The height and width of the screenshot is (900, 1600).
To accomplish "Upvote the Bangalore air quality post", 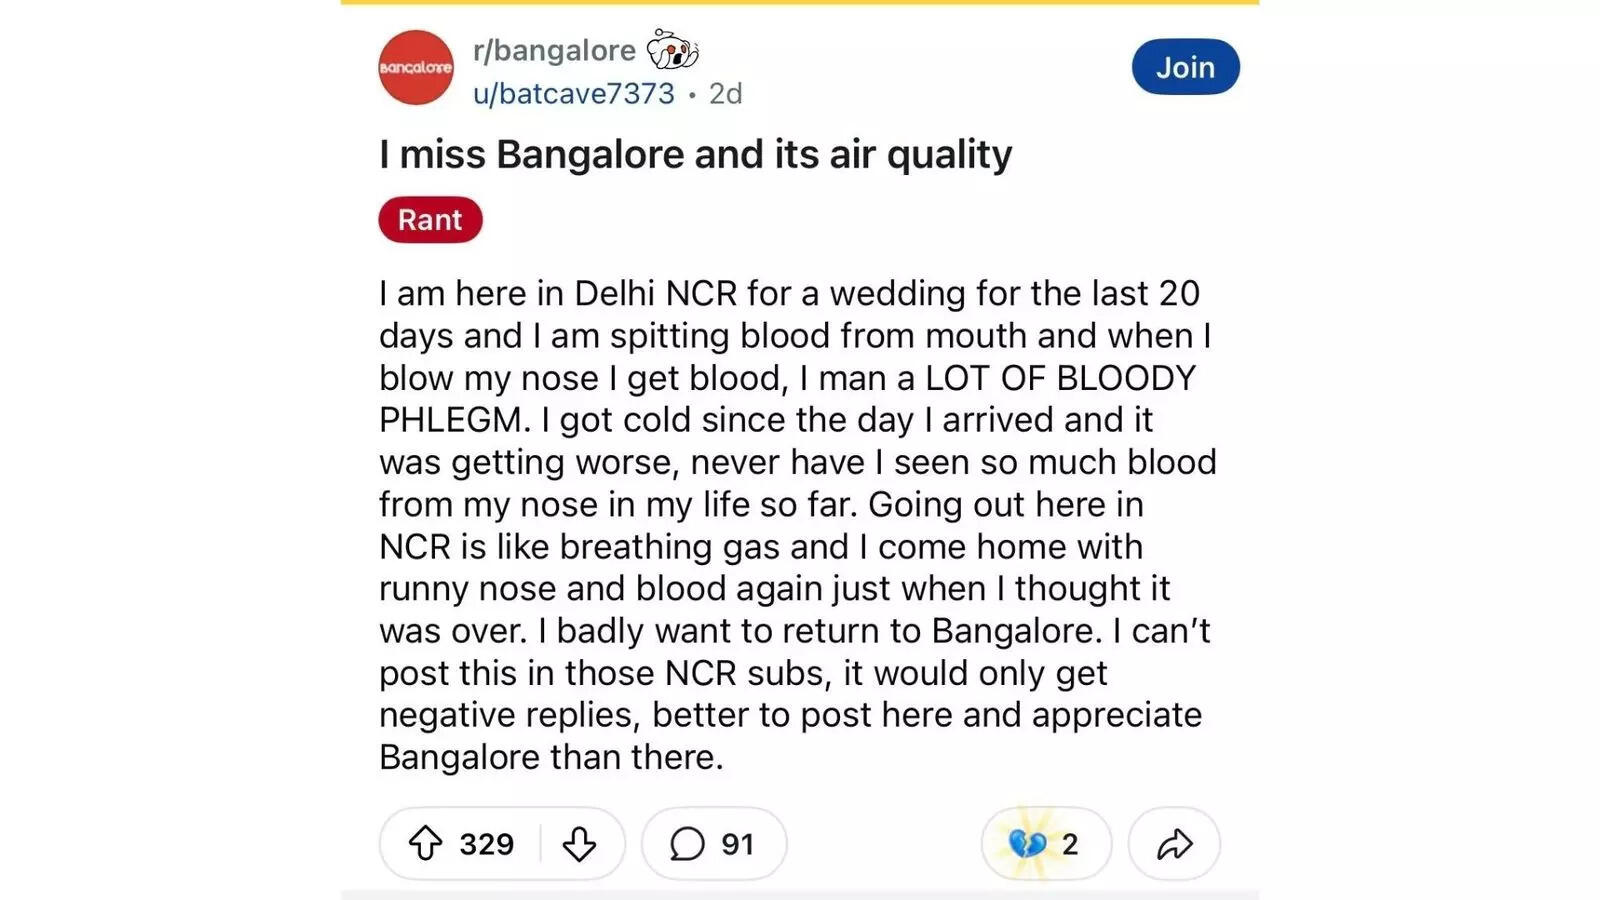I will 425,843.
